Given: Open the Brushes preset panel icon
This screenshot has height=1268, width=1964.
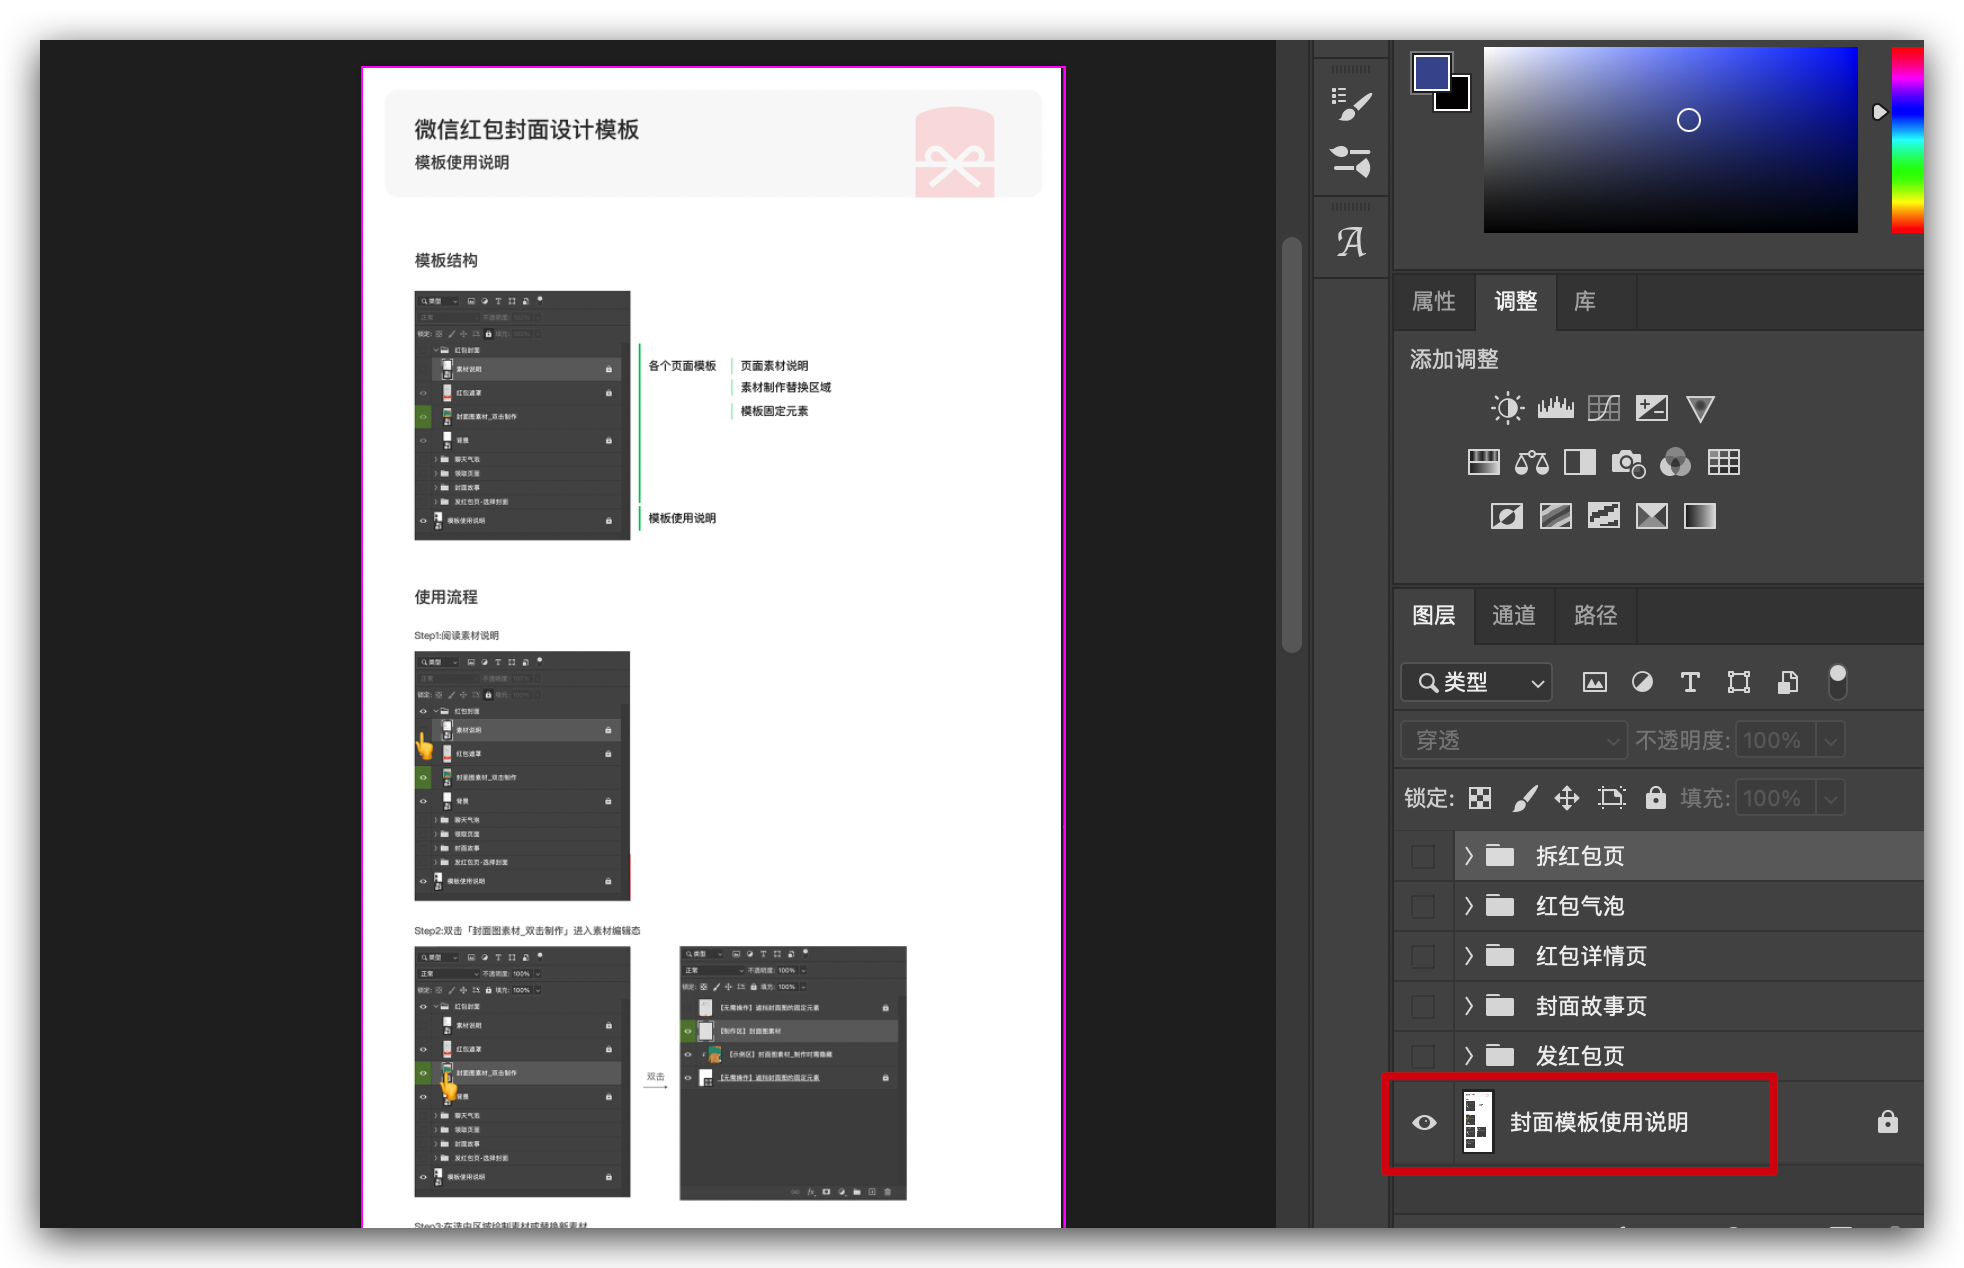Looking at the screenshot, I should 1351,161.
